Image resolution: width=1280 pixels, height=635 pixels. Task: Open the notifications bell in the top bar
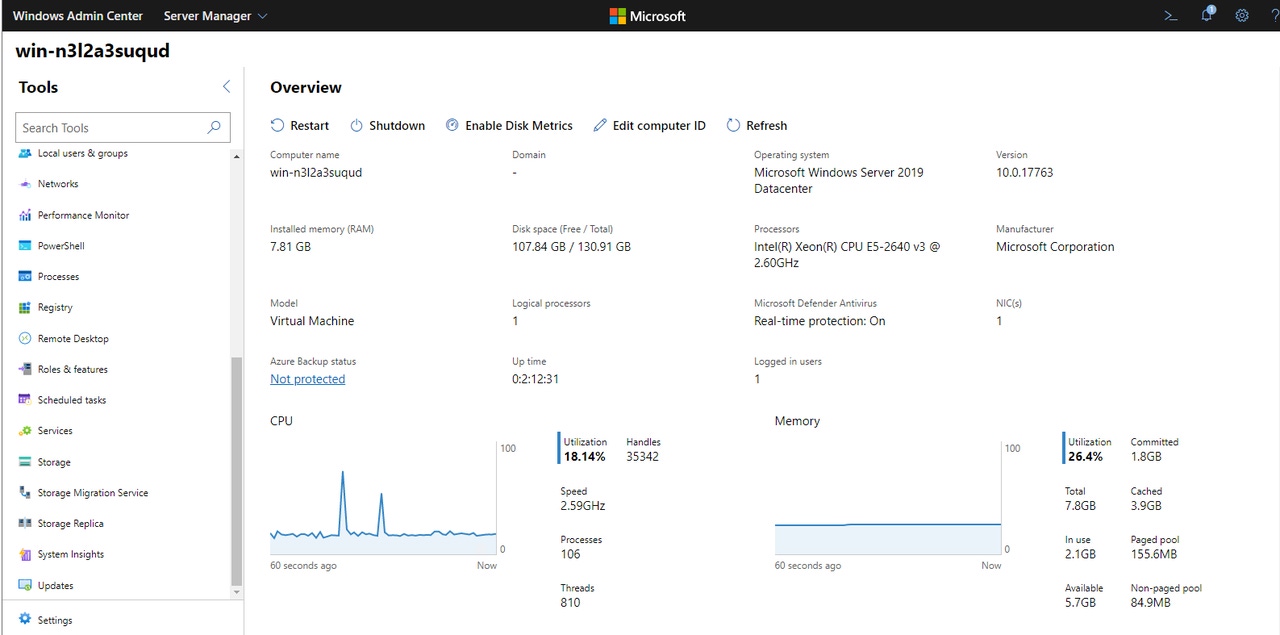1206,15
